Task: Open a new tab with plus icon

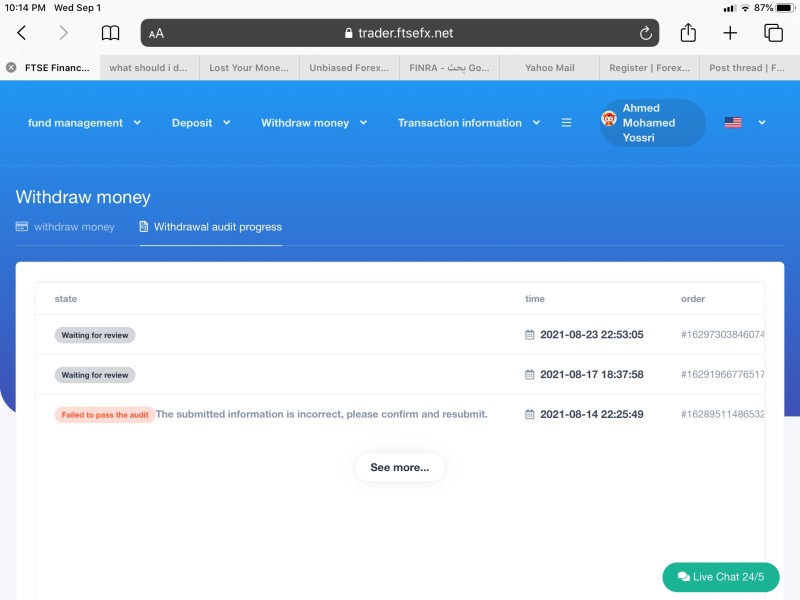Action: [x=730, y=33]
